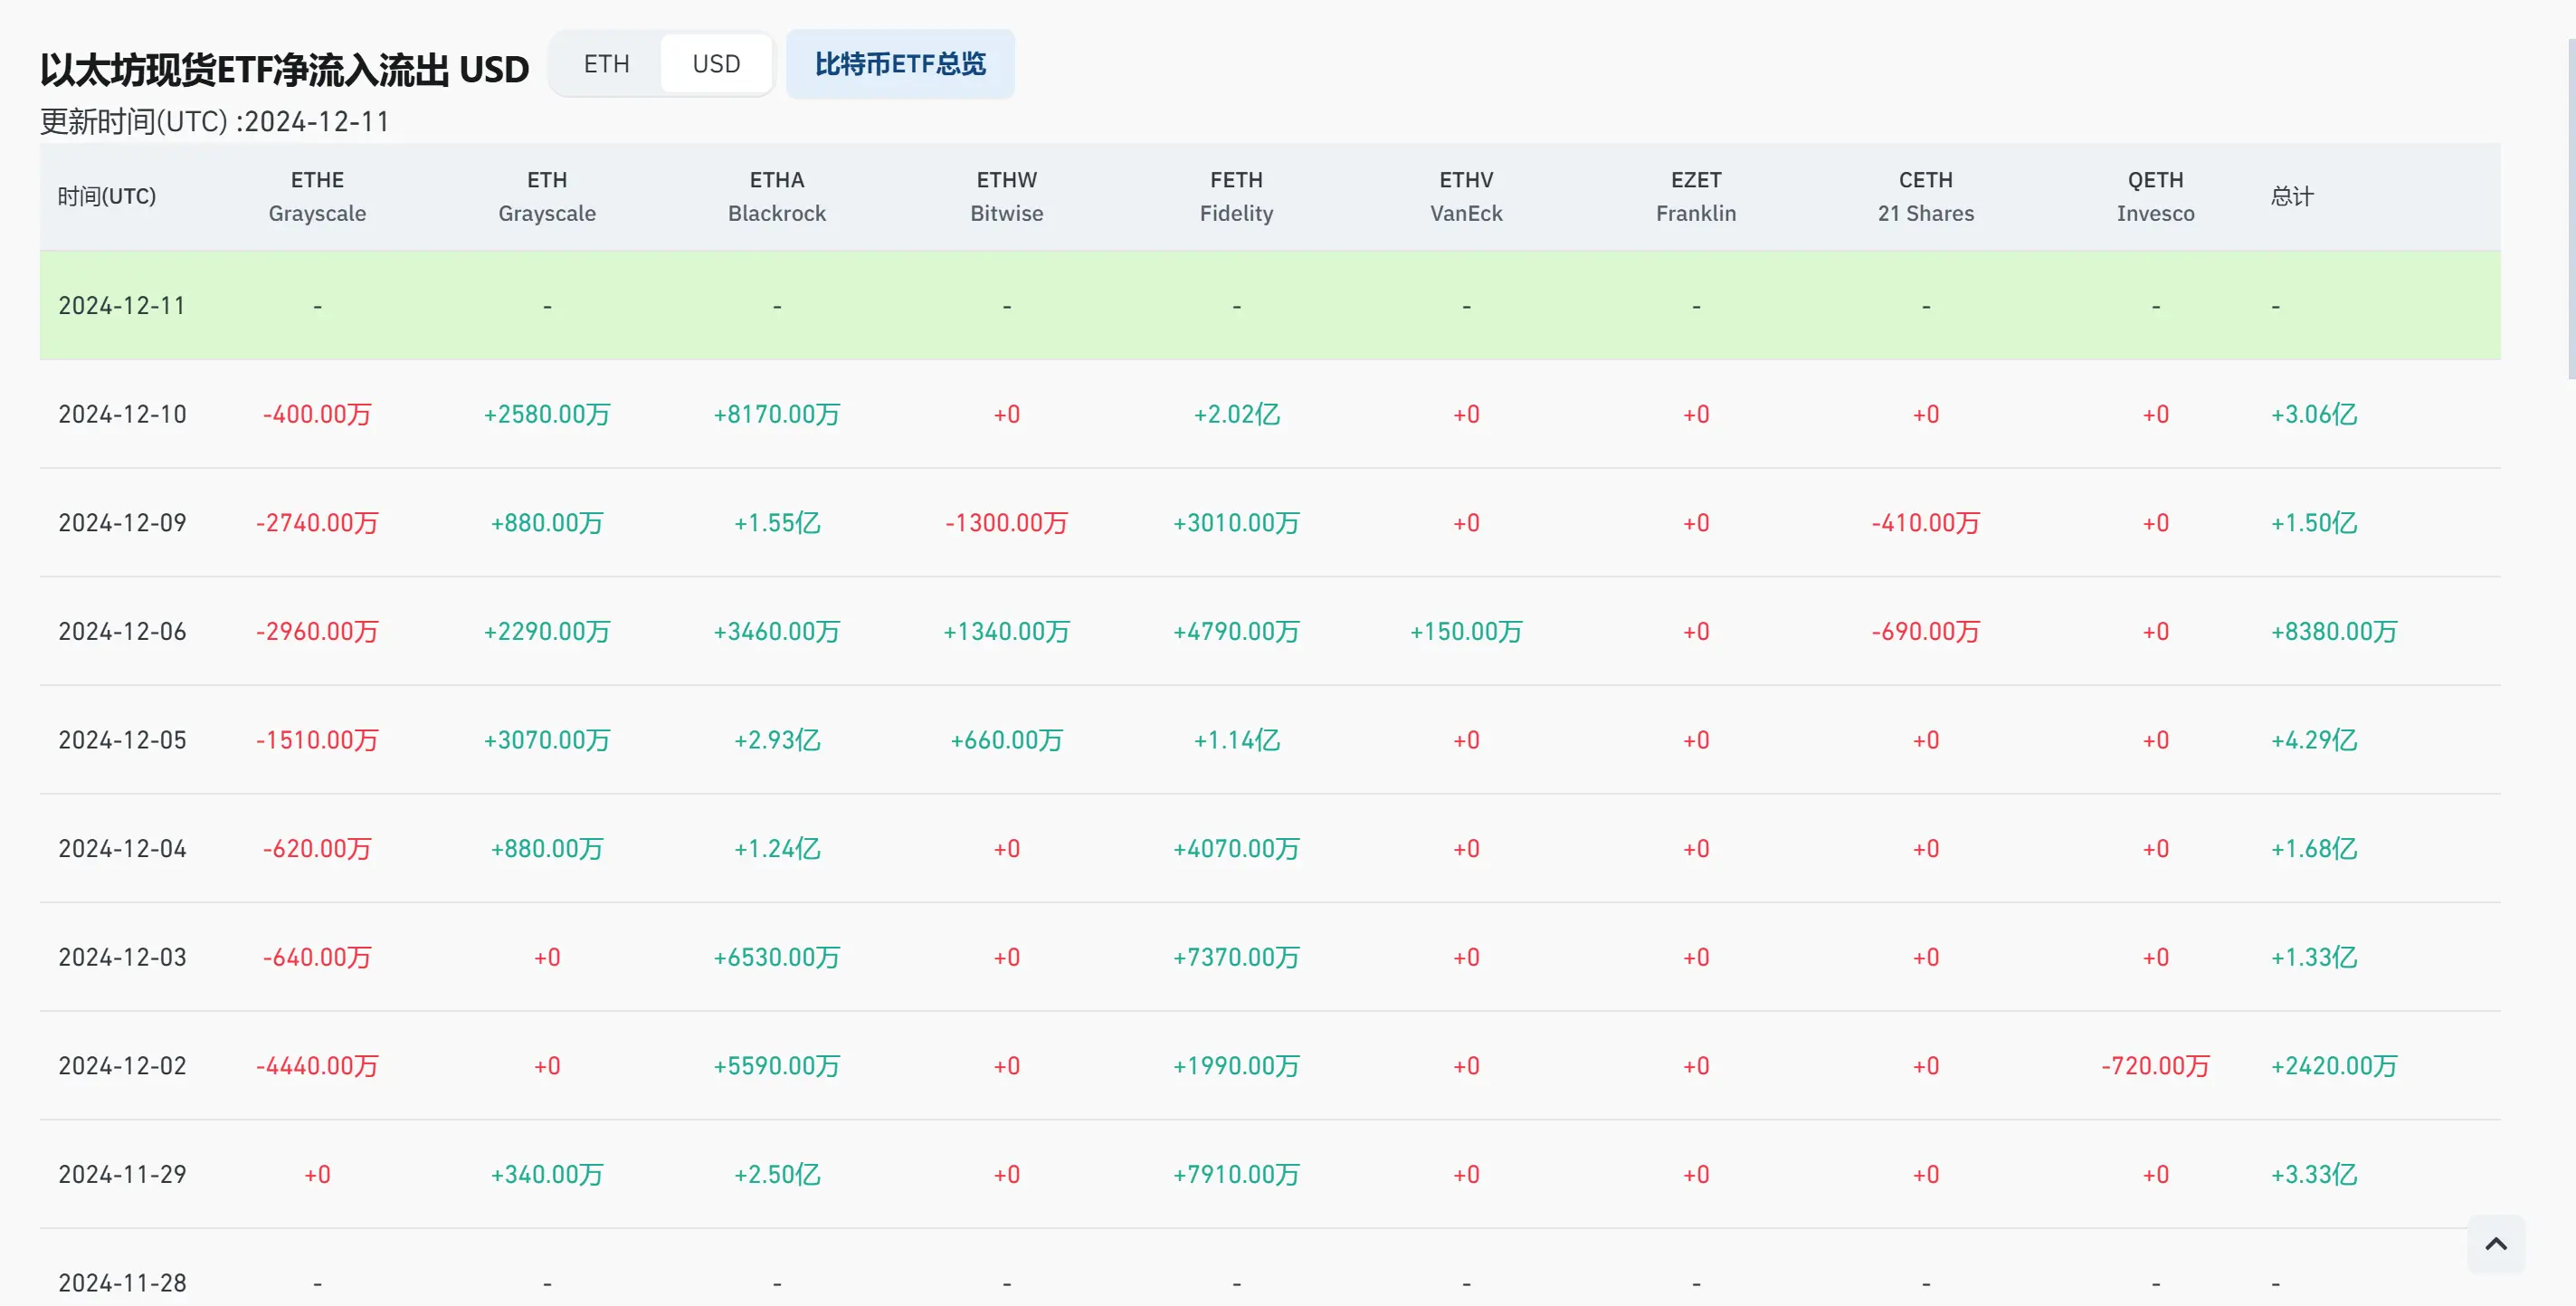Click the 2024-12-10 total value +3.06亿
2576x1306 pixels.
pos(2313,414)
